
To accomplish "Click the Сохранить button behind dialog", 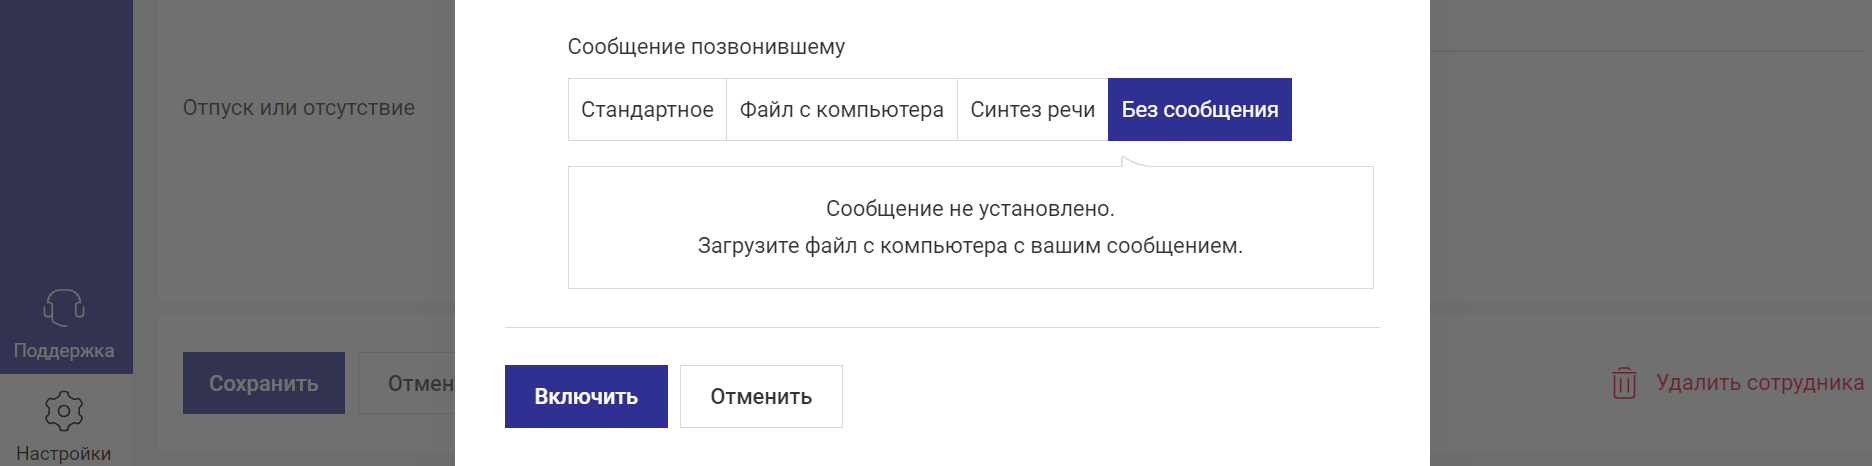I will 264,383.
